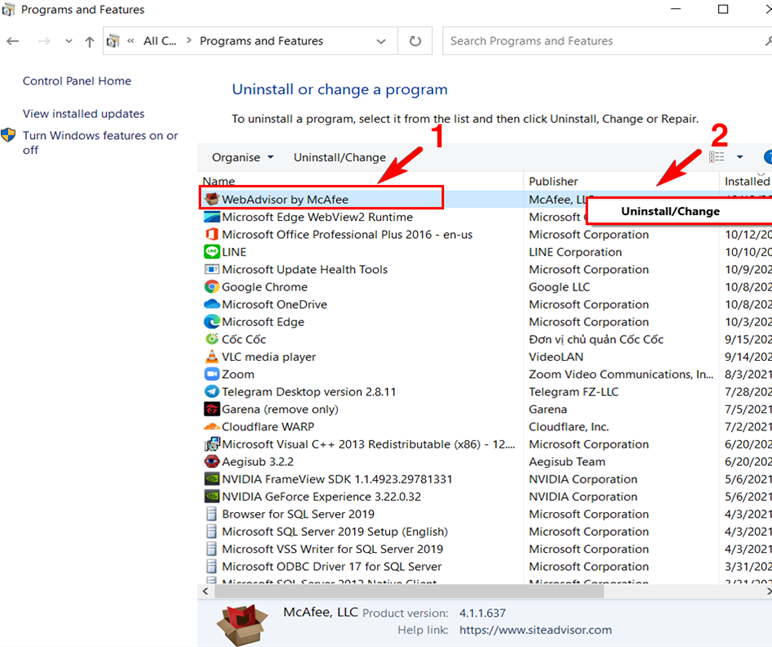Click the Zoom app icon

pos(212,374)
